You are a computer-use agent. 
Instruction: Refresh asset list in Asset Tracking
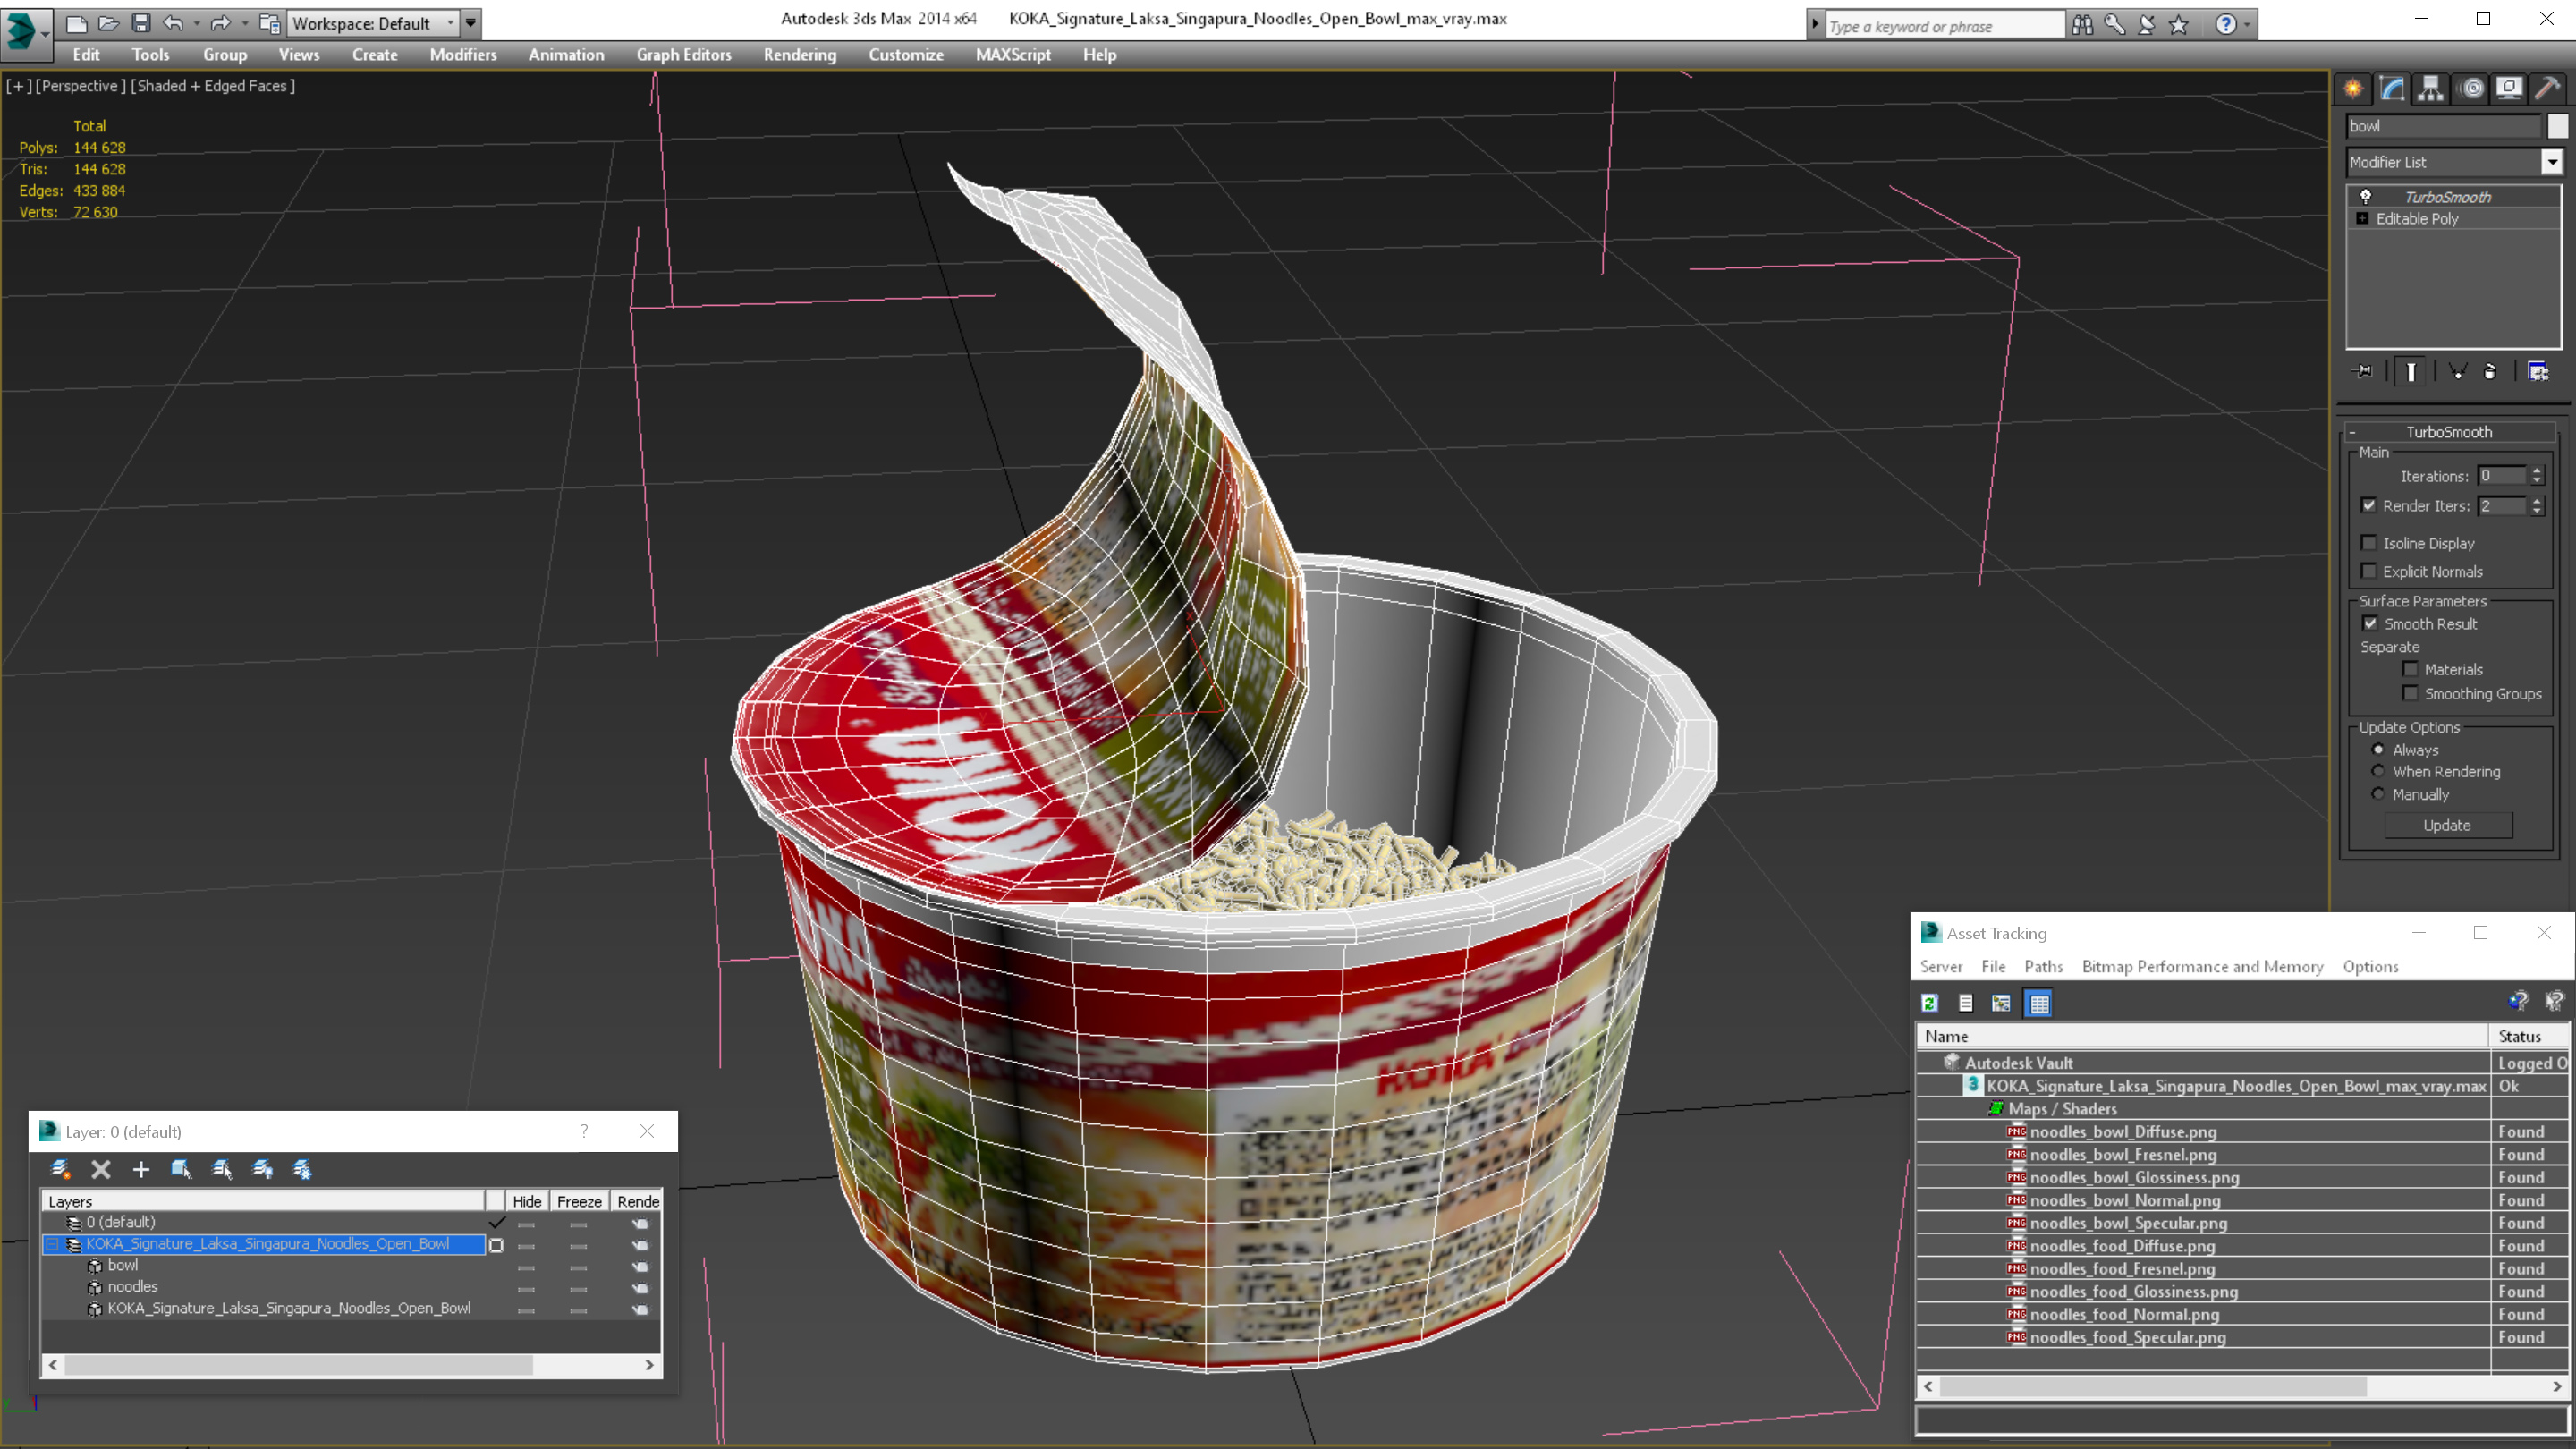point(1930,1003)
